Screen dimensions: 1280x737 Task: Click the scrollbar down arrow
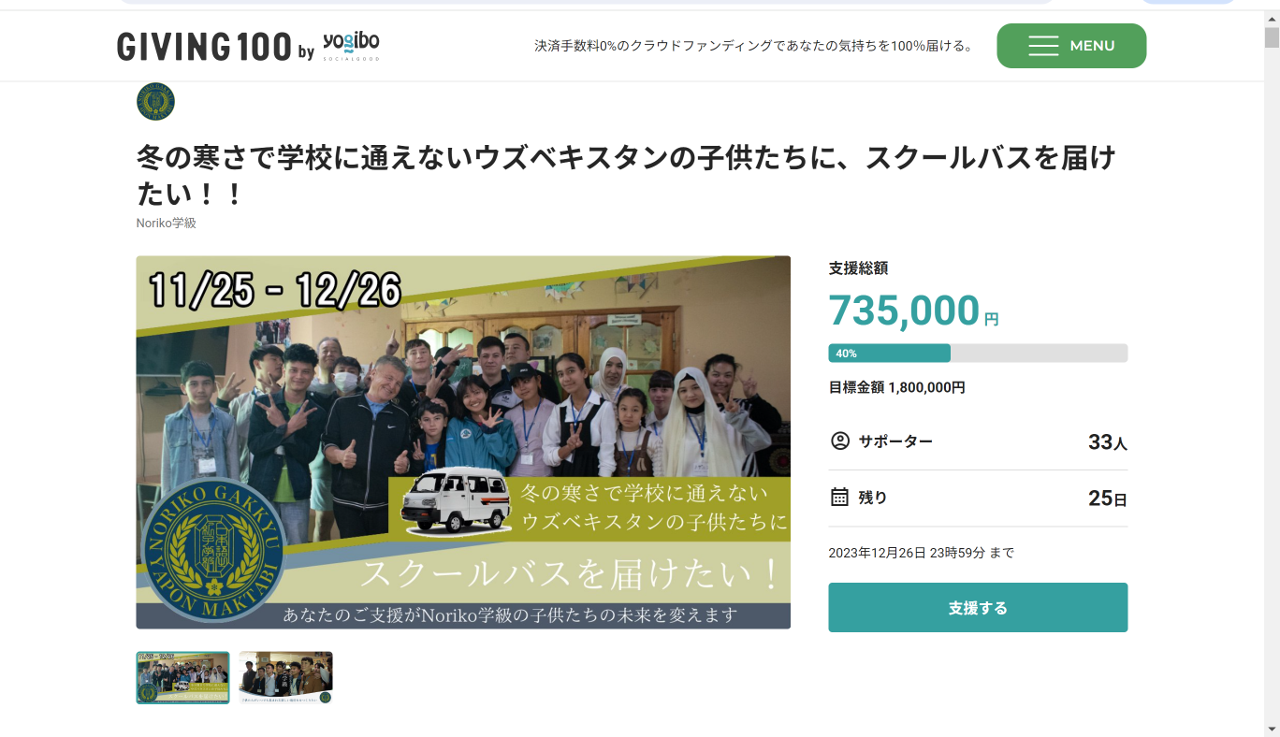[1271, 728]
